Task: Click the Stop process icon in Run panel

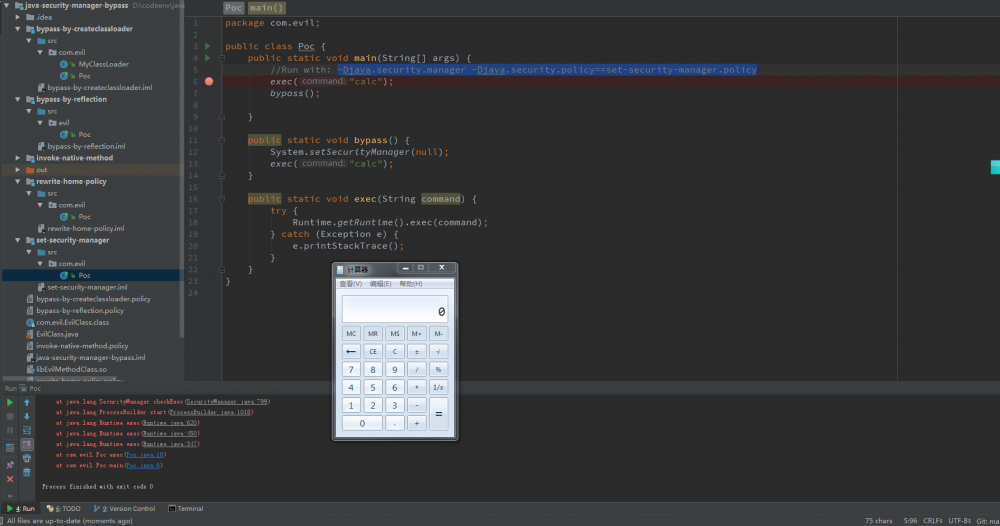Action: [x=10, y=416]
